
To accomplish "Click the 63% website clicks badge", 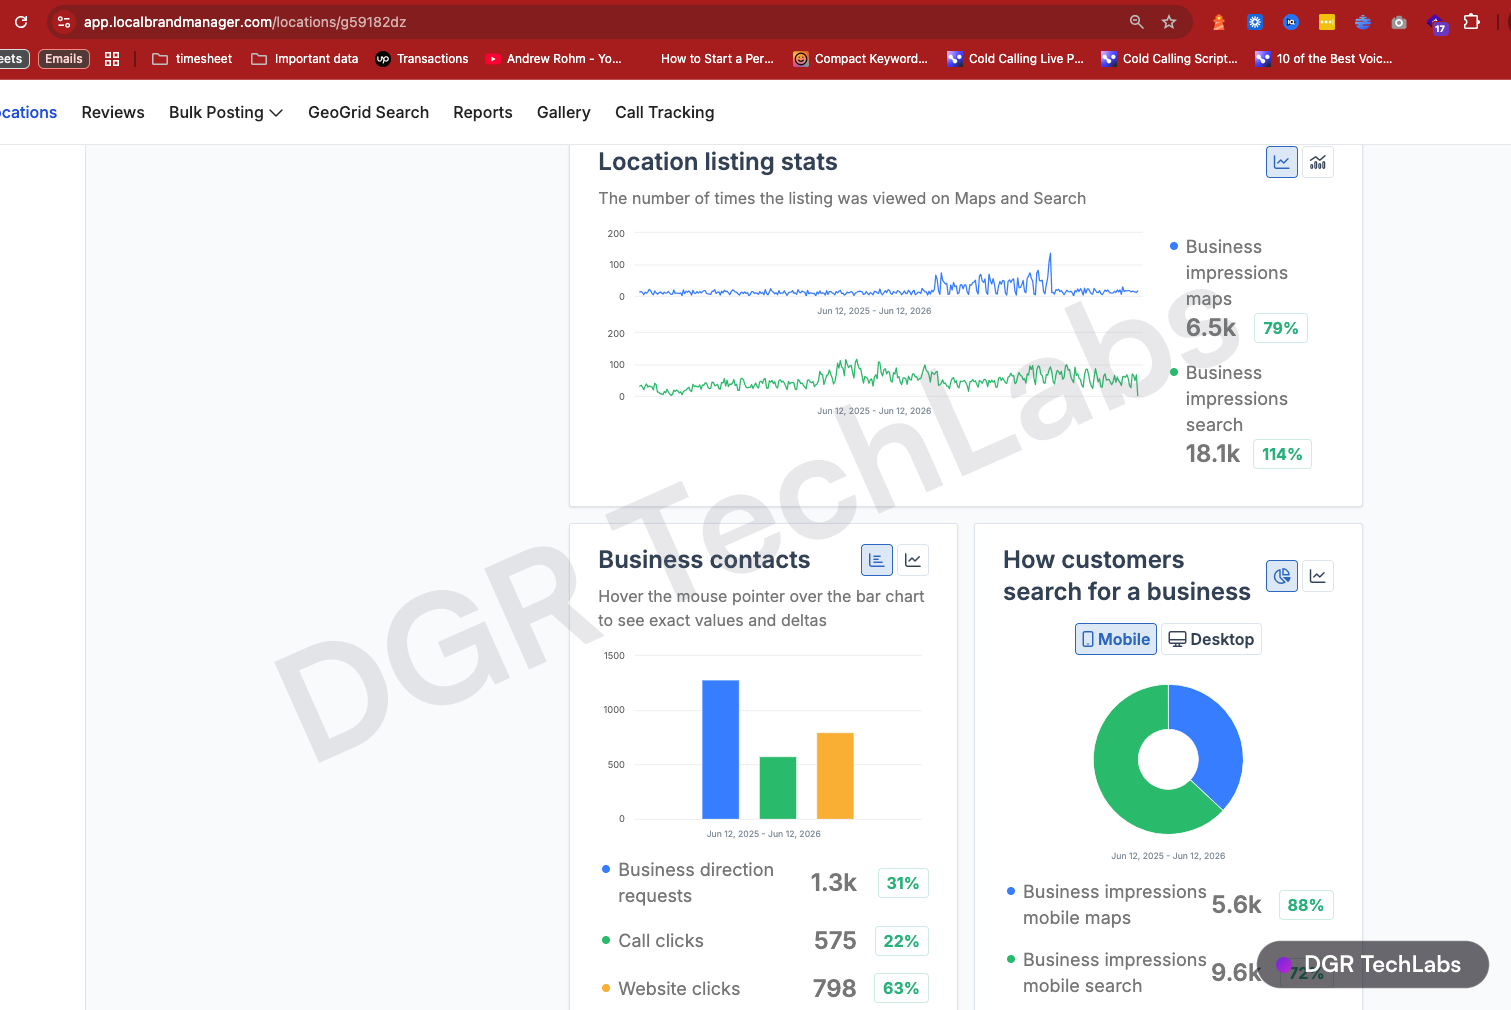I will tap(901, 988).
